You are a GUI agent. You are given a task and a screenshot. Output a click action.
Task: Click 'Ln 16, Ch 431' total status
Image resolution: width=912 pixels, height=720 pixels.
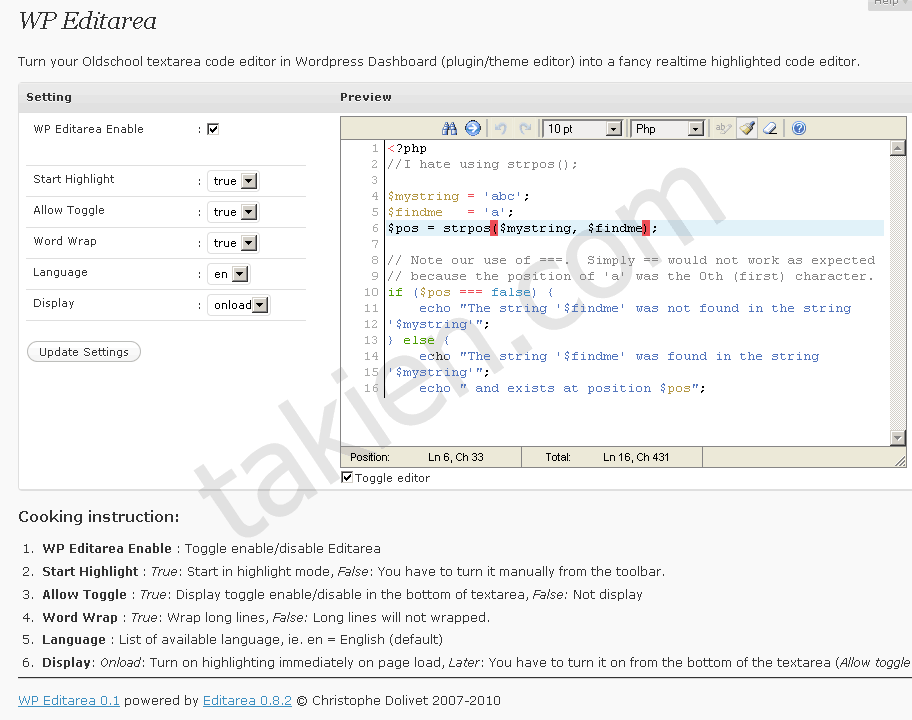636,457
